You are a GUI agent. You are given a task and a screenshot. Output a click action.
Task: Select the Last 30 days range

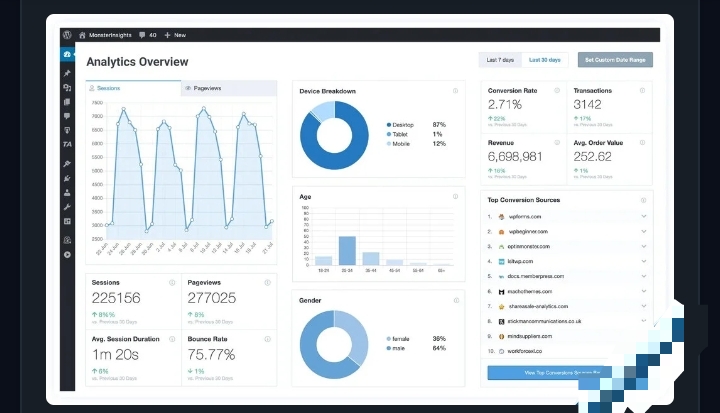click(545, 60)
